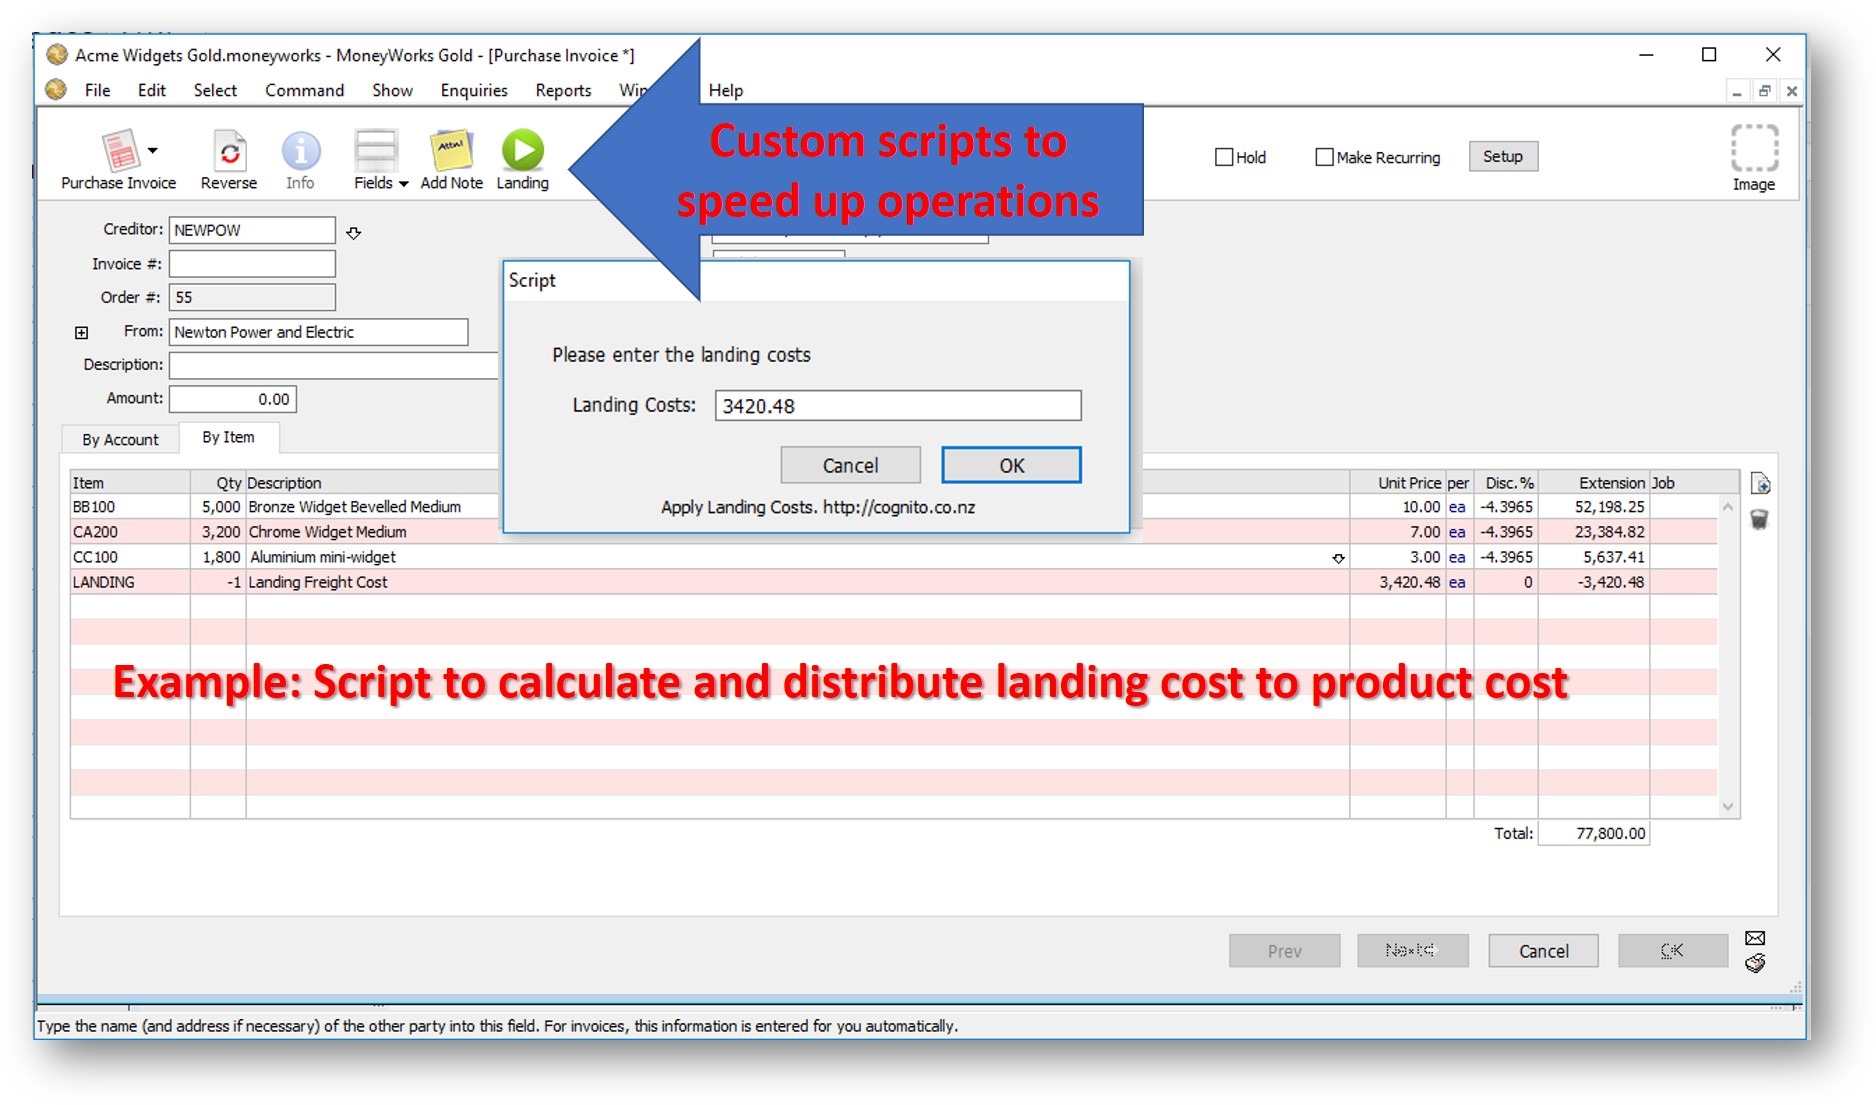Run the Landing script button
This screenshot has width=1876, height=1105.
coord(522,150)
